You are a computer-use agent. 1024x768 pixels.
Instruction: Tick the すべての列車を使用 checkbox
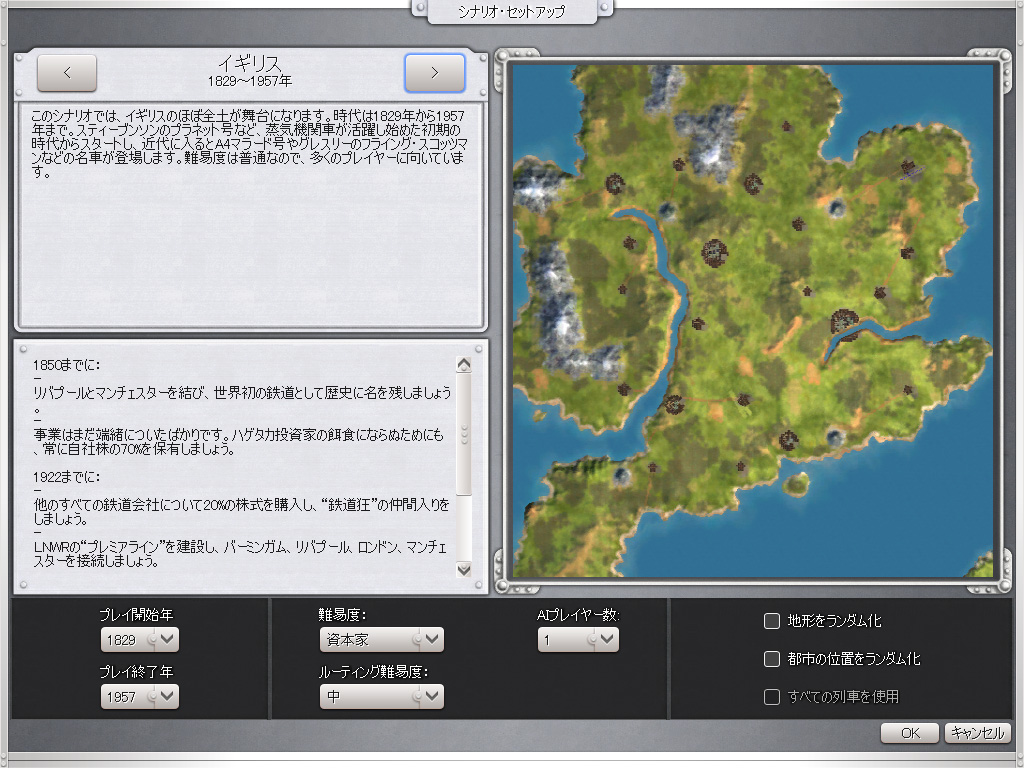(x=772, y=697)
